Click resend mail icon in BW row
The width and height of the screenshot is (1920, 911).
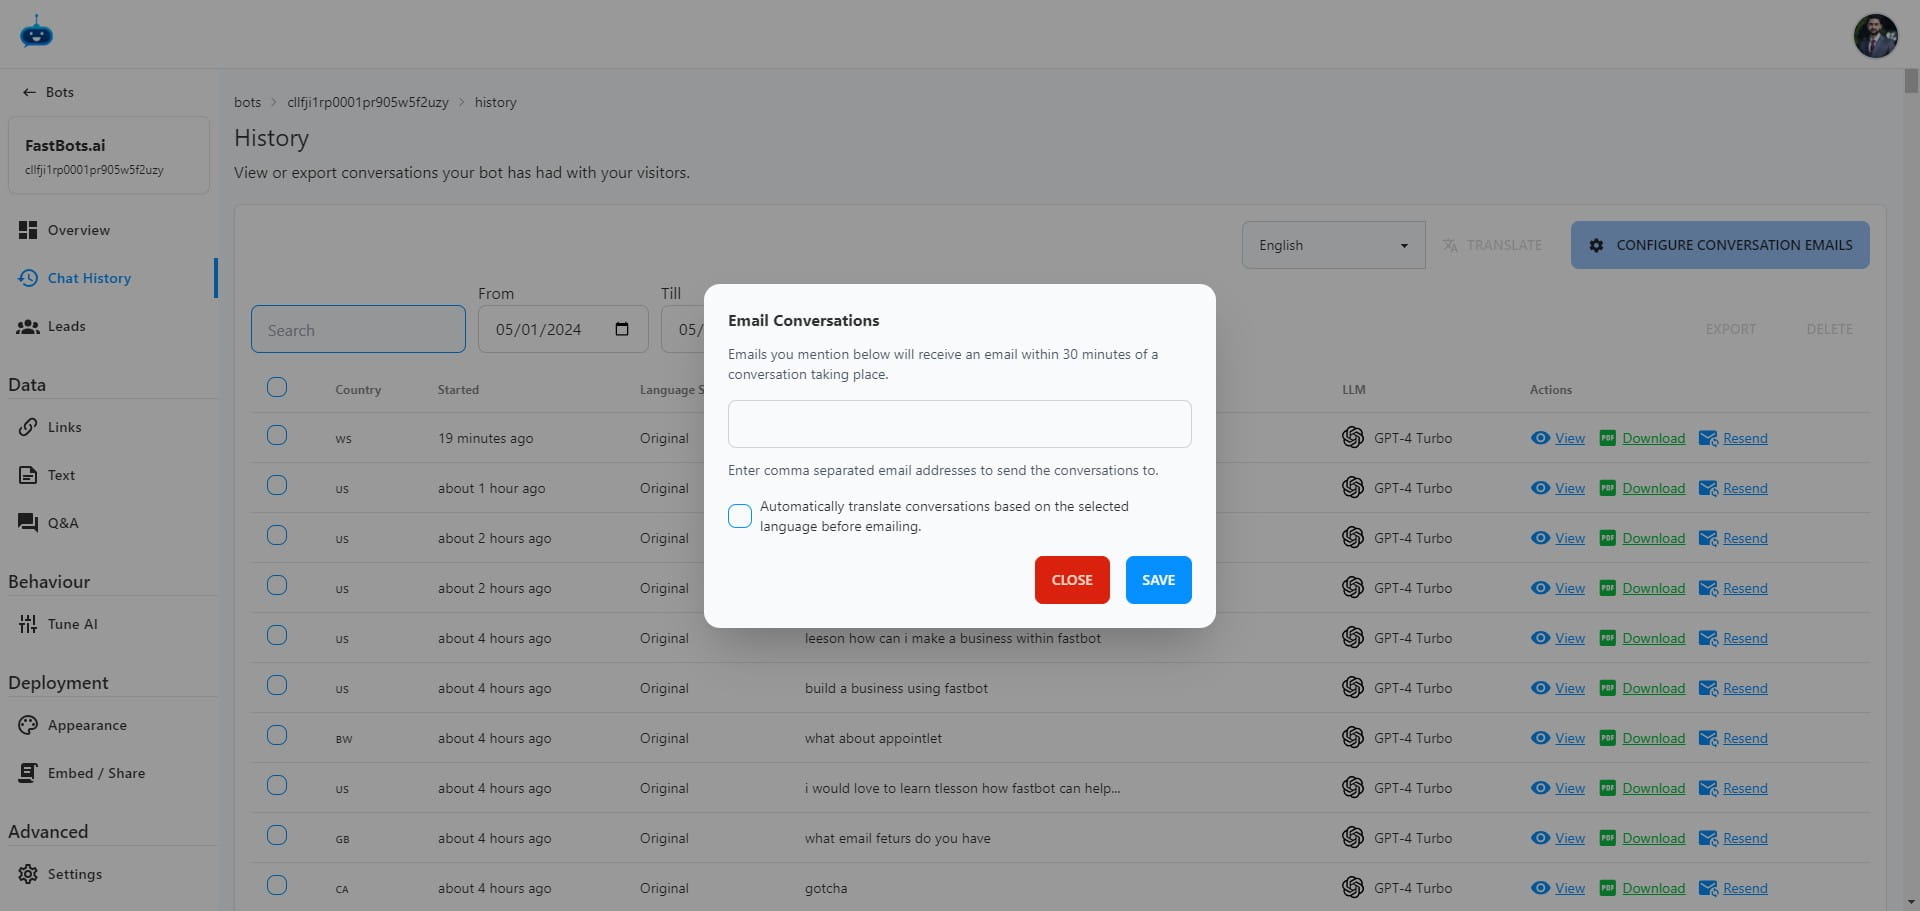pyautogui.click(x=1708, y=738)
